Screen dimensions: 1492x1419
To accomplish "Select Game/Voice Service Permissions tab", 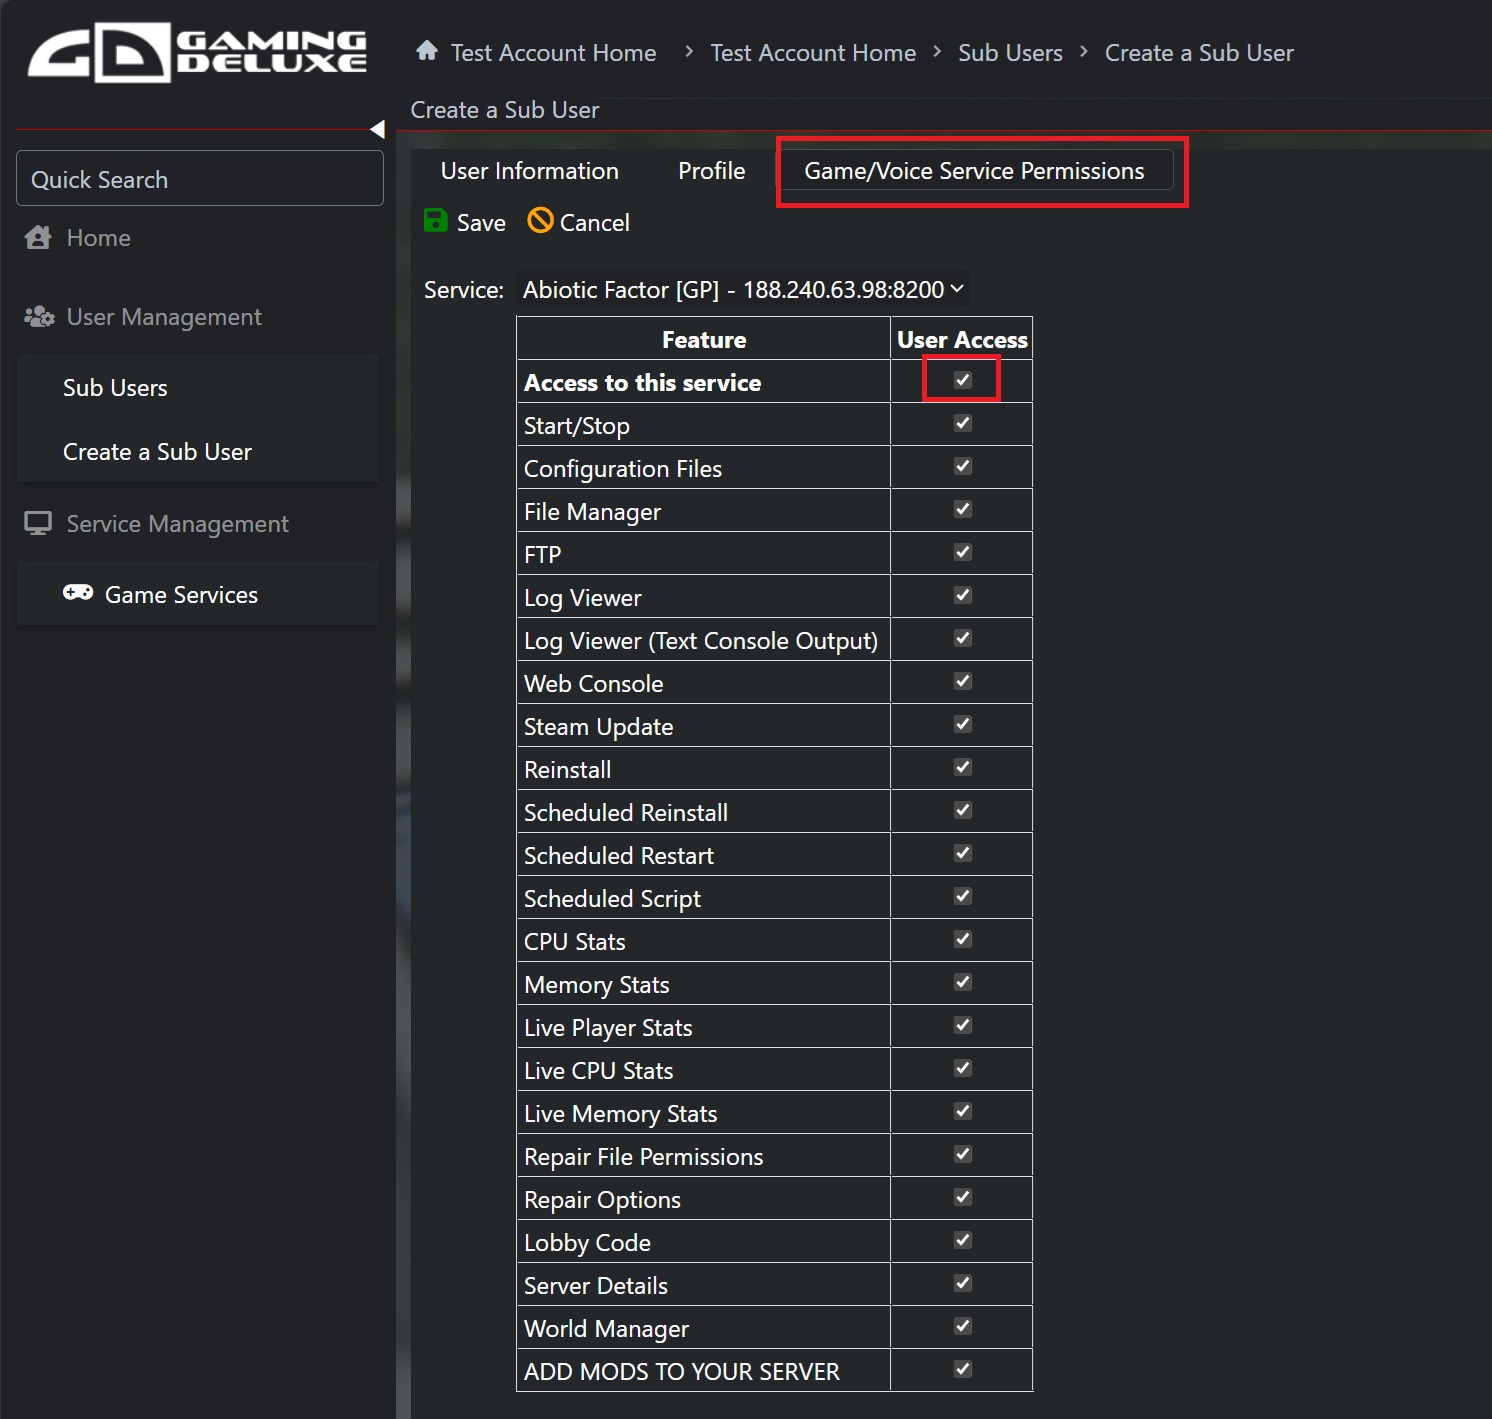I will point(973,171).
